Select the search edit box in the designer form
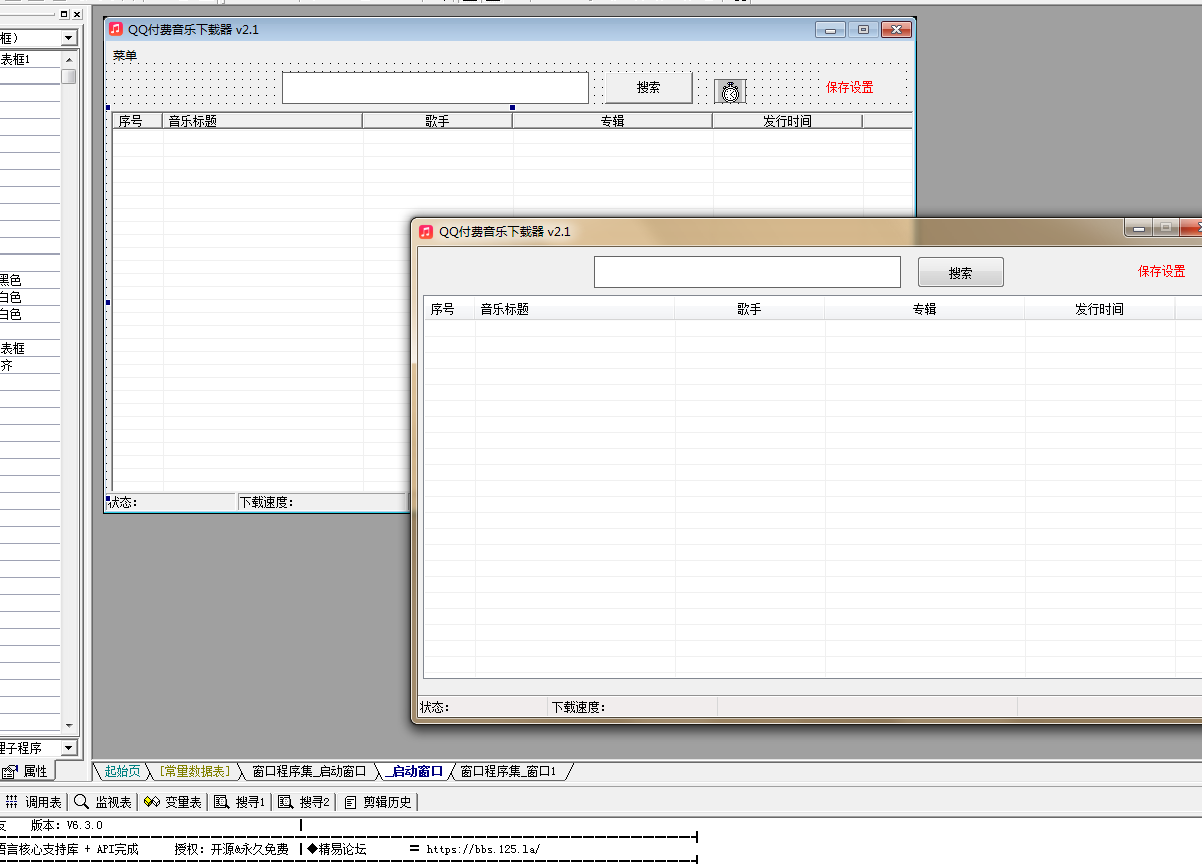This screenshot has width=1202, height=864. pyautogui.click(x=435, y=88)
